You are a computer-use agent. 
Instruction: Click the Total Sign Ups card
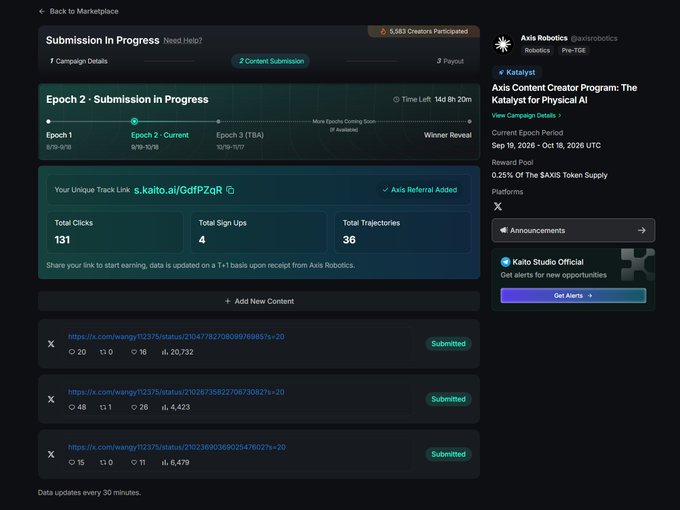click(x=258, y=232)
